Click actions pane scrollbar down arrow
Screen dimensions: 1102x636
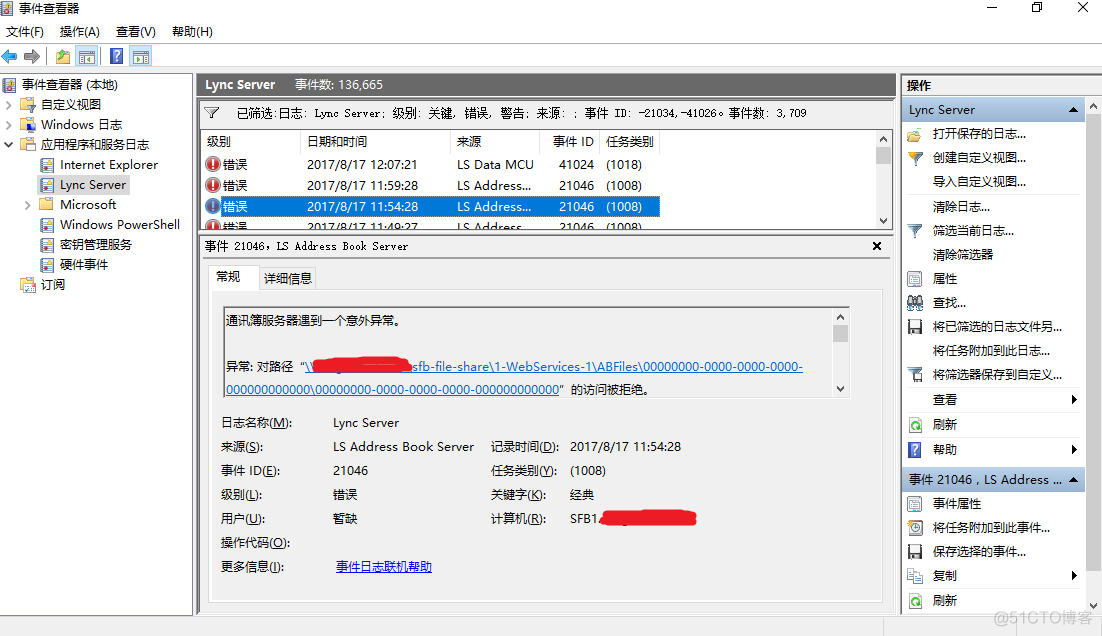pyautogui.click(x=1094, y=605)
